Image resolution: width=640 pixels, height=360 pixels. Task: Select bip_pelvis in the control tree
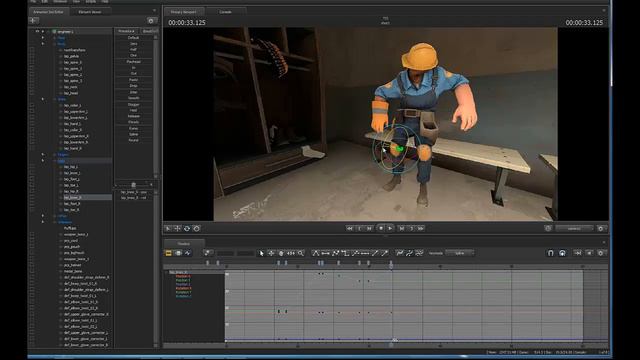71,56
